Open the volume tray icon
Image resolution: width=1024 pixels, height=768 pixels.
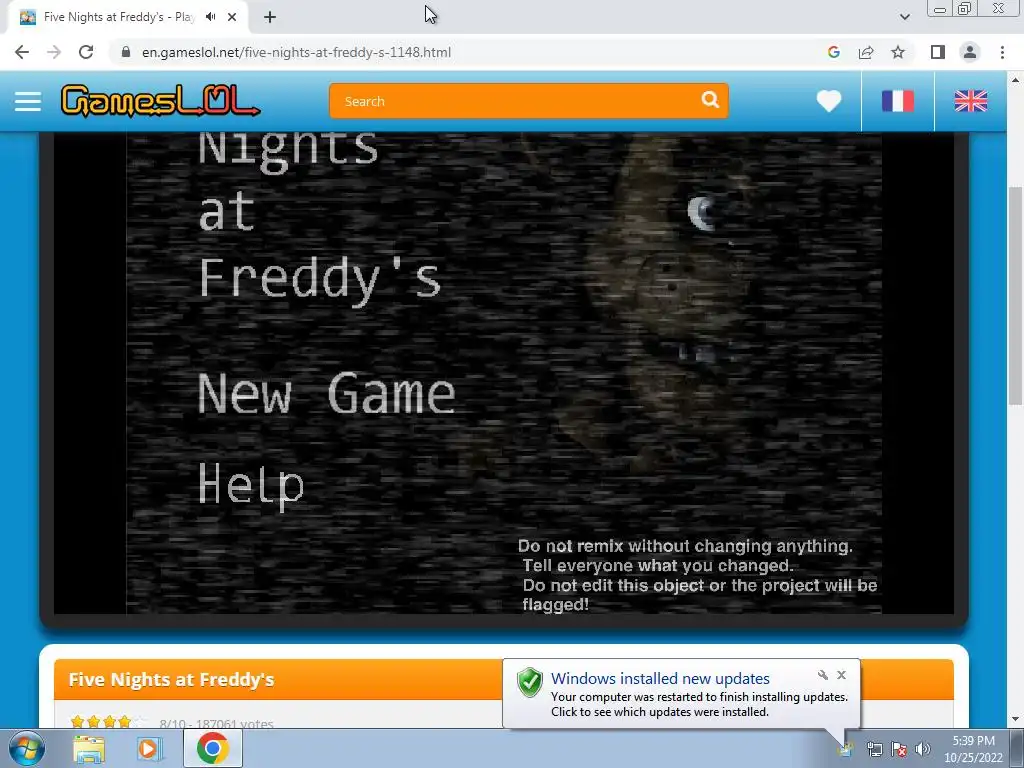(922, 749)
